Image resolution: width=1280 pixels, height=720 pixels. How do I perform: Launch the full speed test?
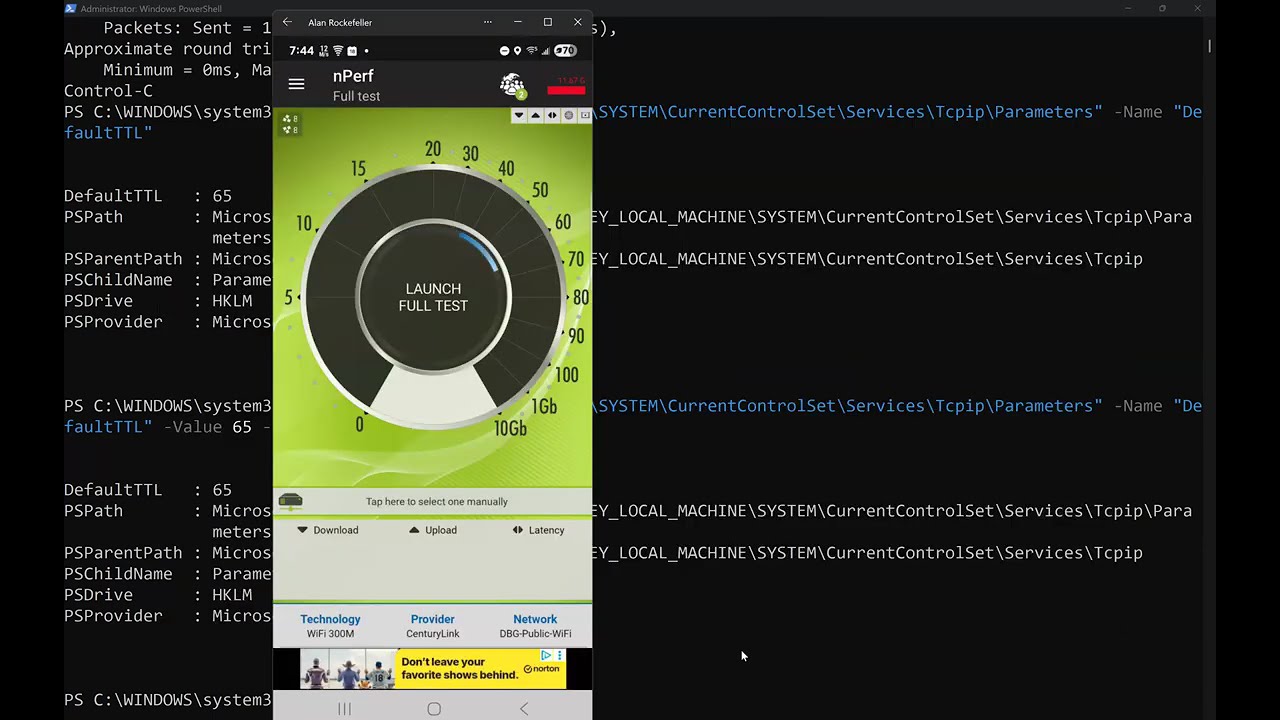[433, 297]
